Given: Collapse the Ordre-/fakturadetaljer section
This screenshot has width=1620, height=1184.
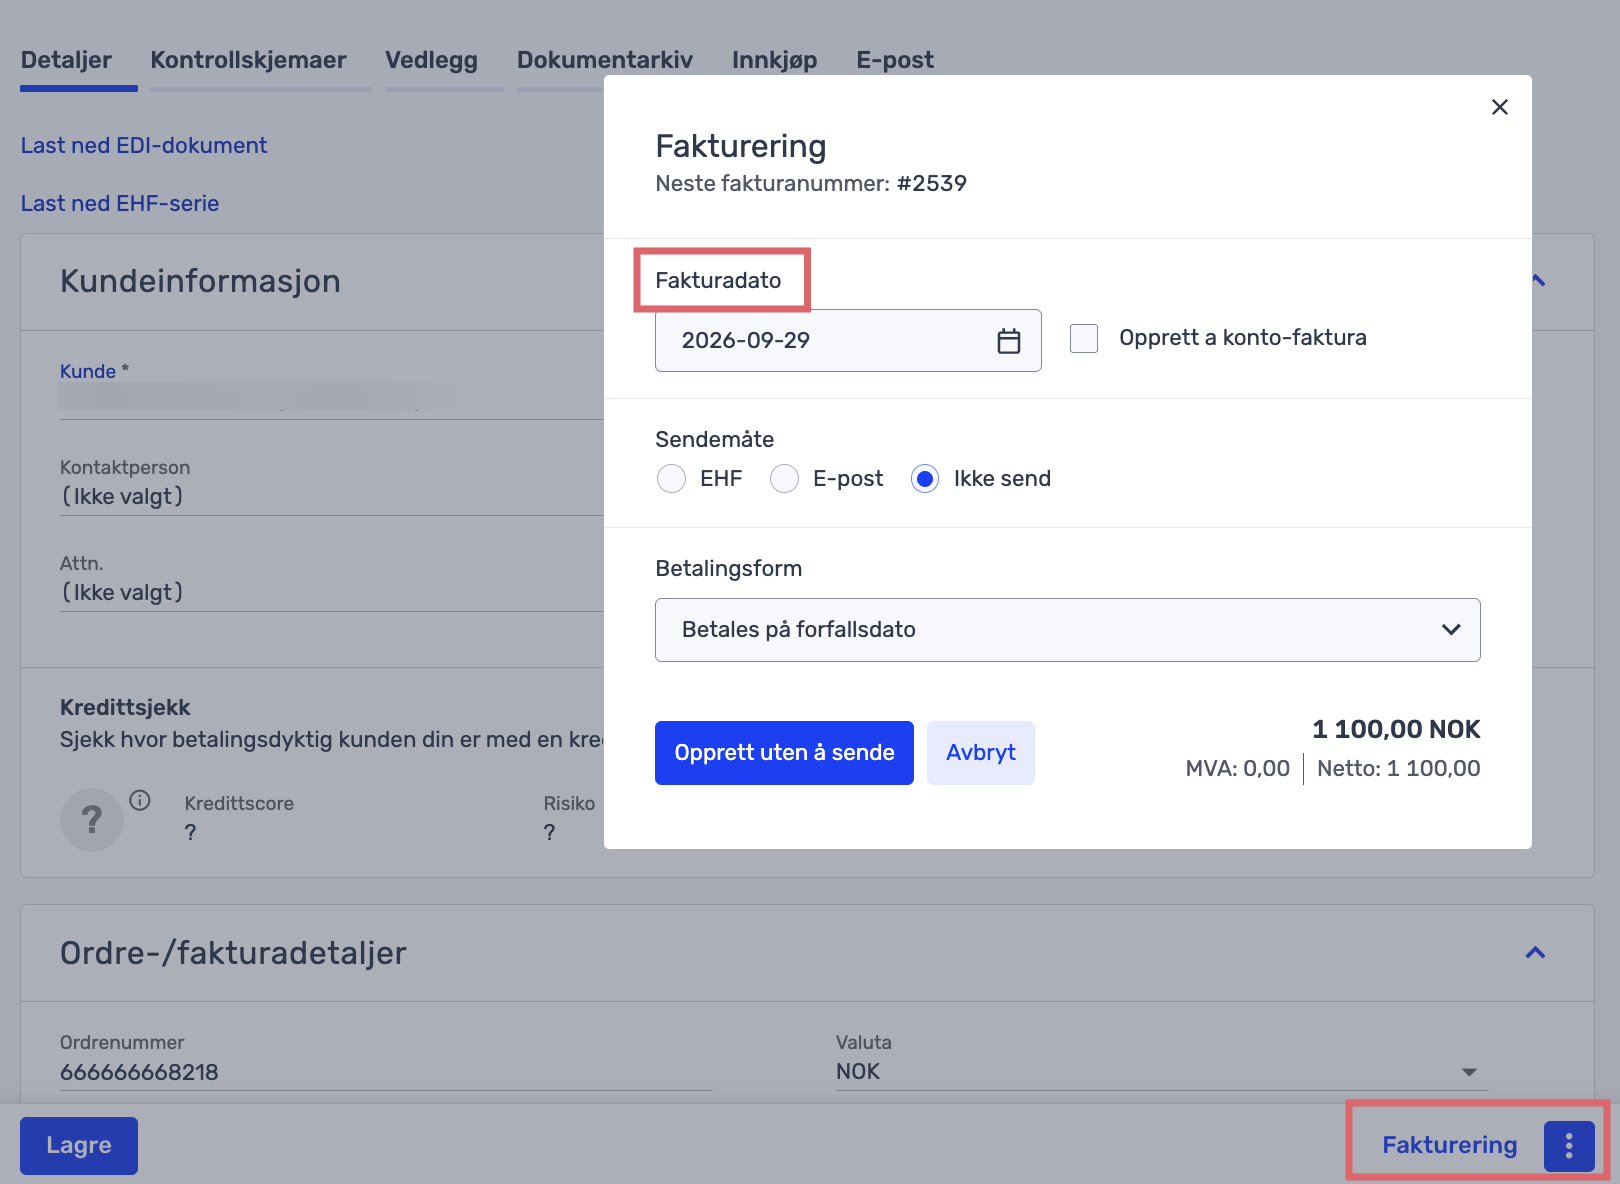Looking at the screenshot, I should (1535, 953).
